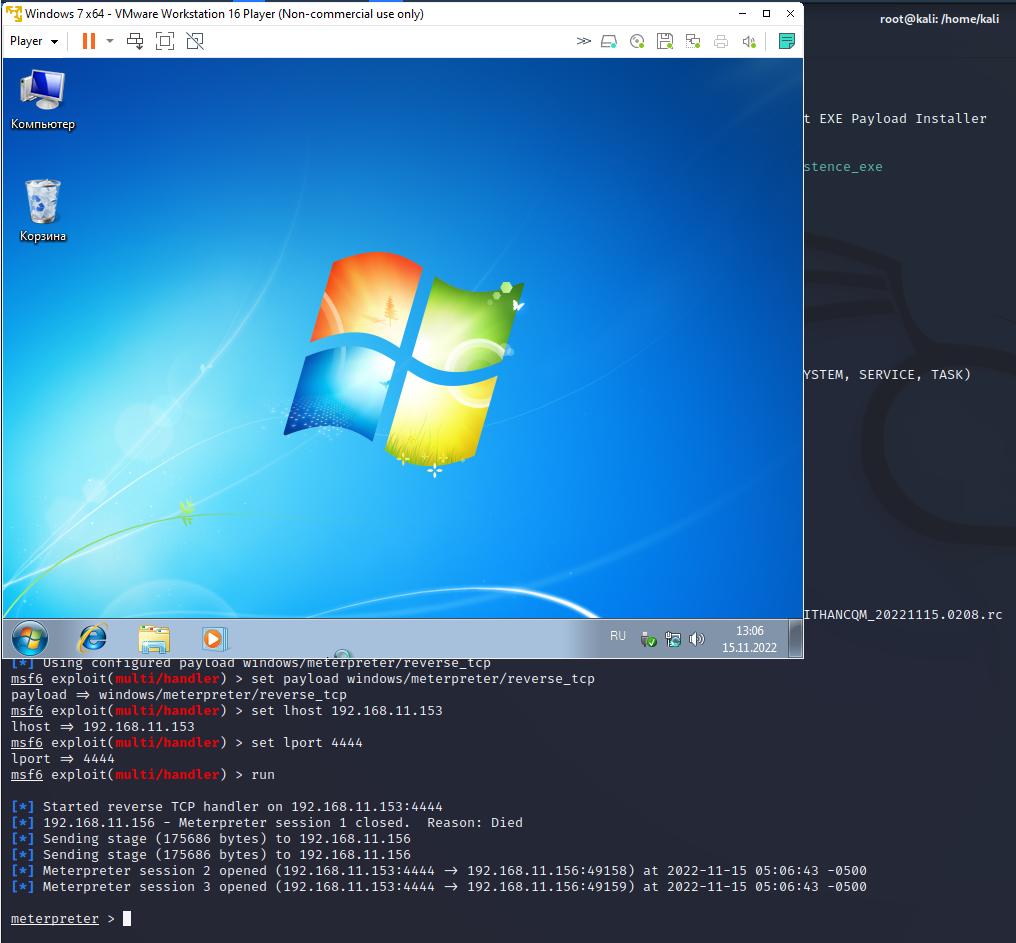This screenshot has height=943, width=1016.
Task: Minimize the VMware Player window
Action: pos(743,14)
